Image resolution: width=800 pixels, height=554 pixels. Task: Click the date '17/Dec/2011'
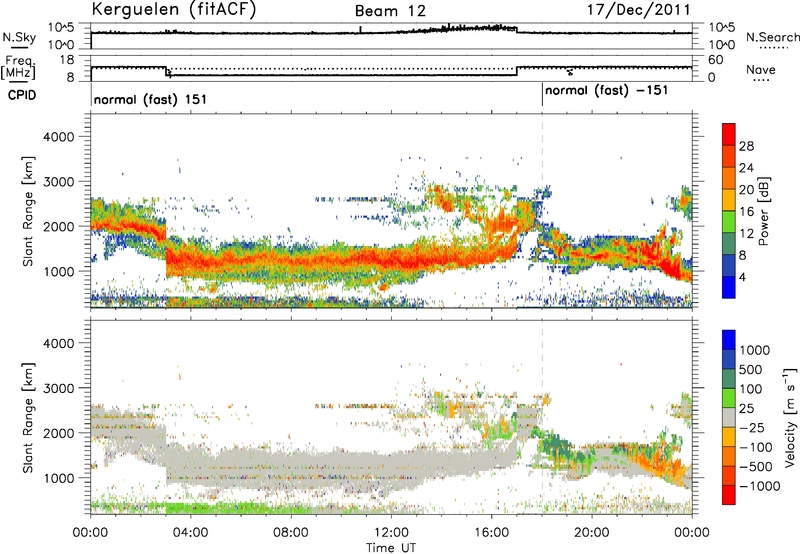[639, 10]
